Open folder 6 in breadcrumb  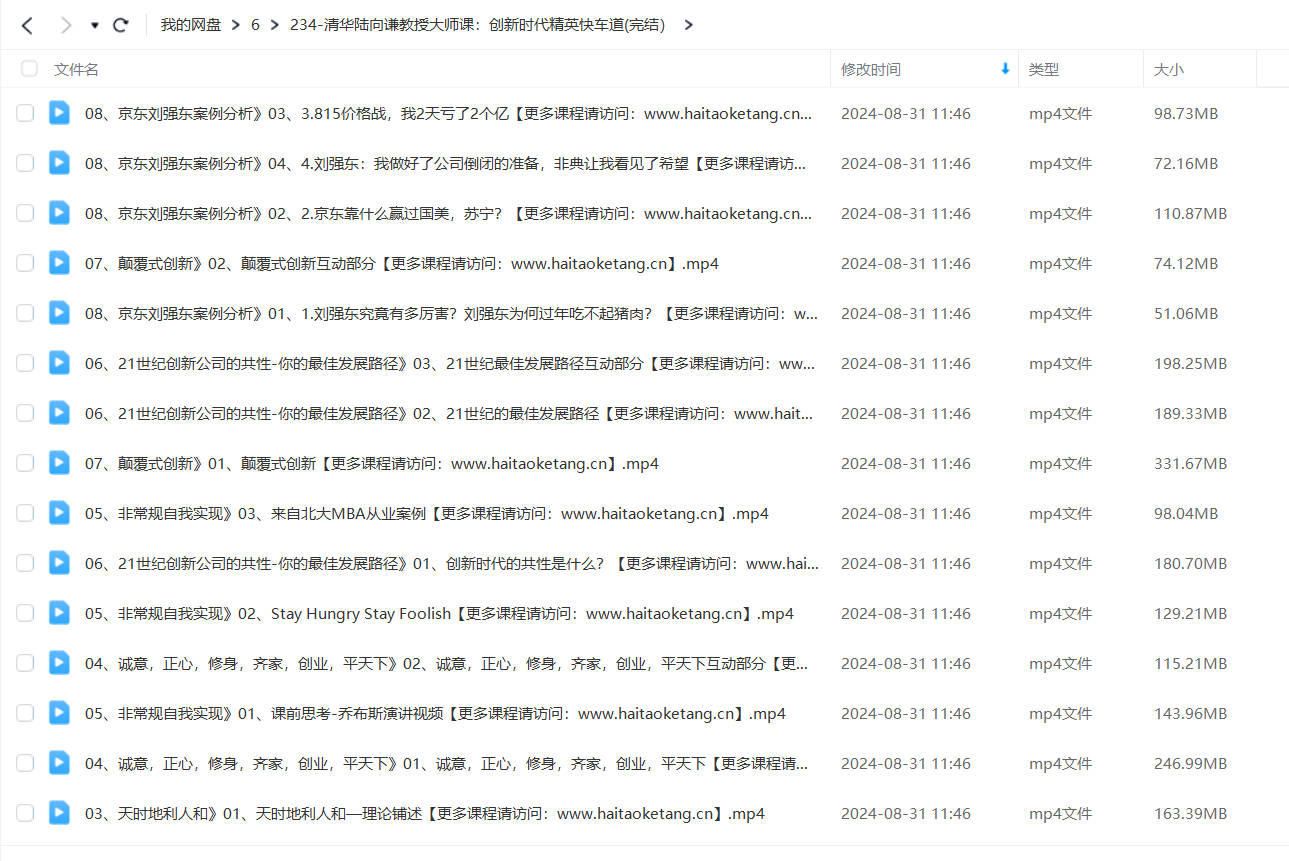point(255,25)
